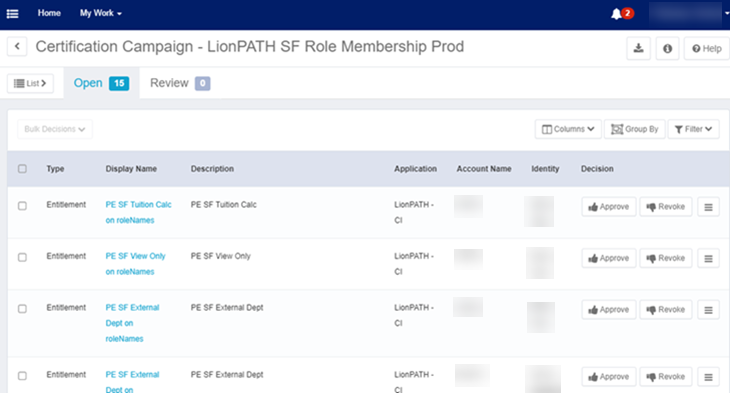Click the campaign title heading
Image resolution: width=730 pixels, height=393 pixels.
pyautogui.click(x=250, y=47)
